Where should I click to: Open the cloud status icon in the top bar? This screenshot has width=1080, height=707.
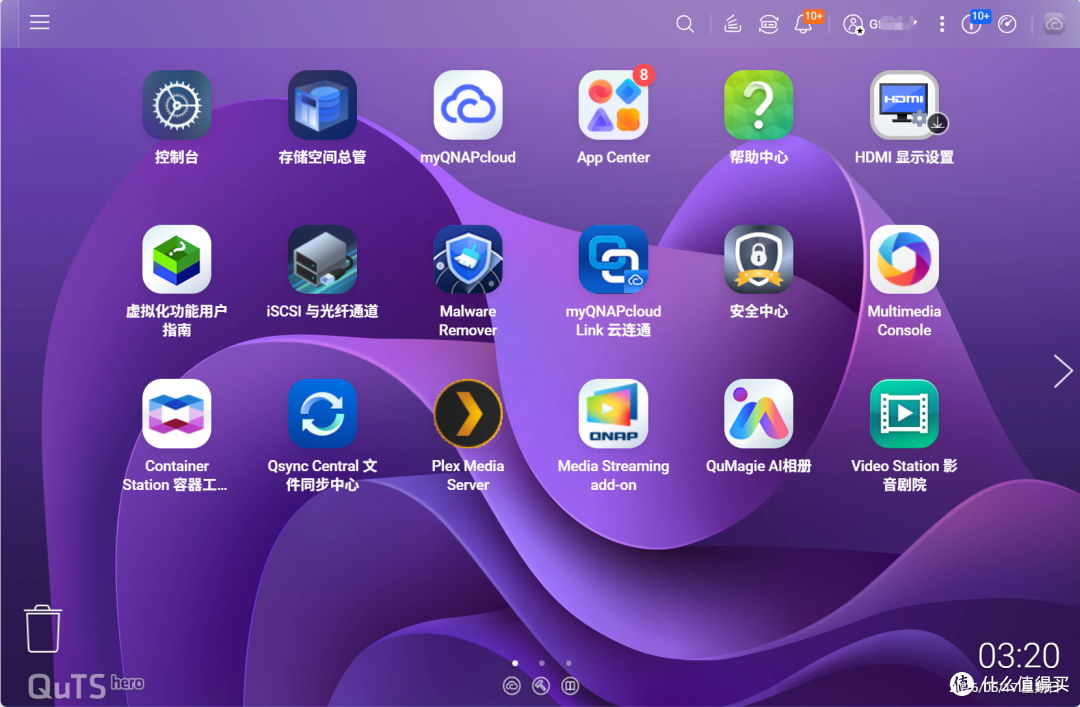click(x=1054, y=24)
